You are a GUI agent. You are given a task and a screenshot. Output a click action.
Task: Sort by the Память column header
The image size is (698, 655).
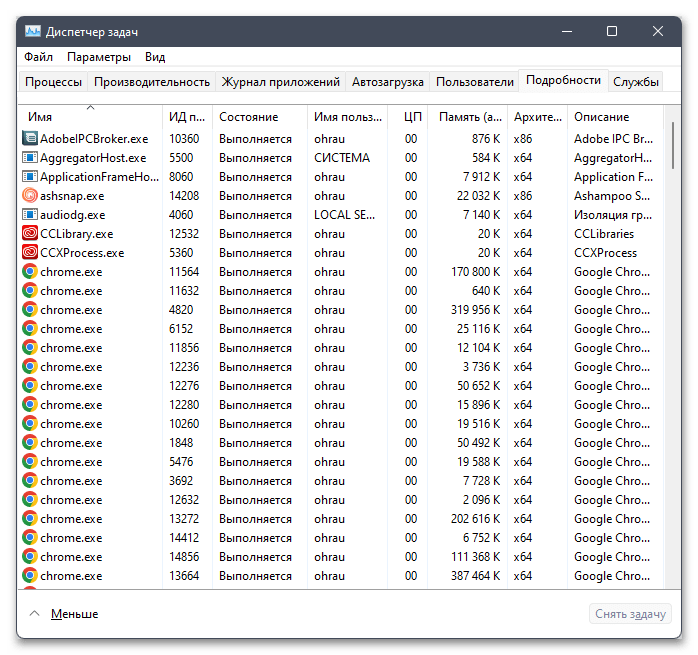click(x=467, y=117)
